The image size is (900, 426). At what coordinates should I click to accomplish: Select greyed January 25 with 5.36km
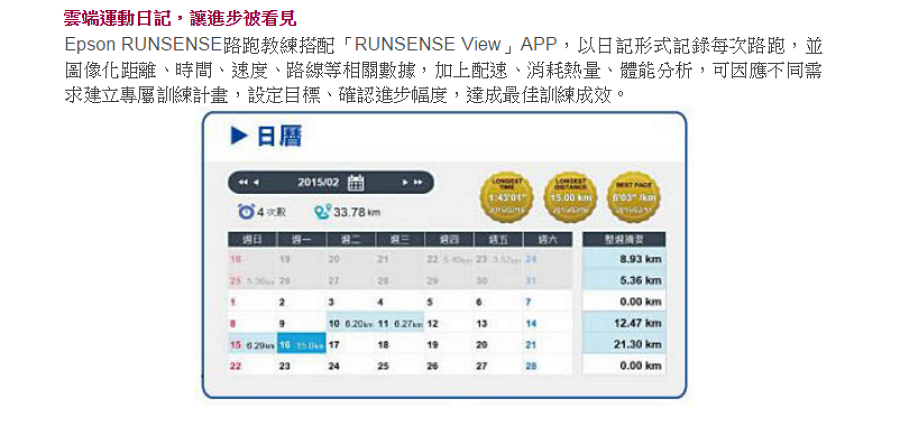point(253,281)
